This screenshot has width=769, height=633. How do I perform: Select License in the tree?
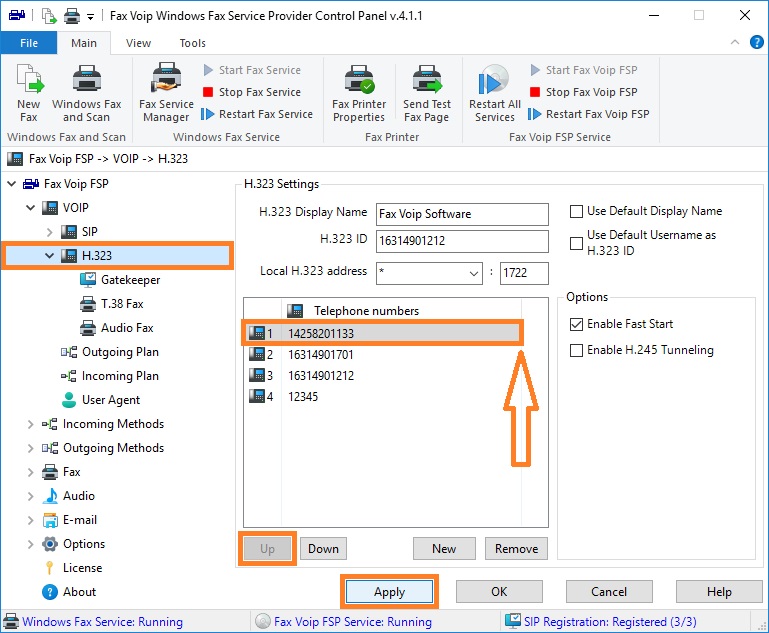[x=73, y=568]
